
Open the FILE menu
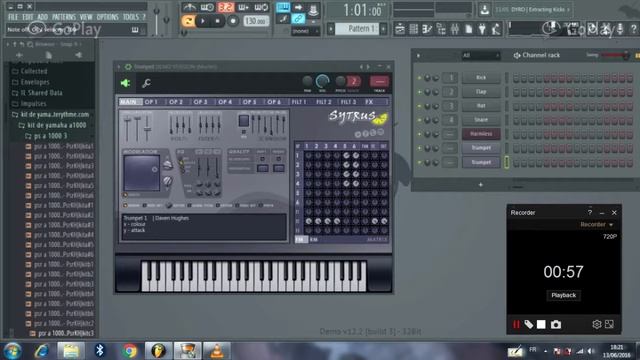13,17
